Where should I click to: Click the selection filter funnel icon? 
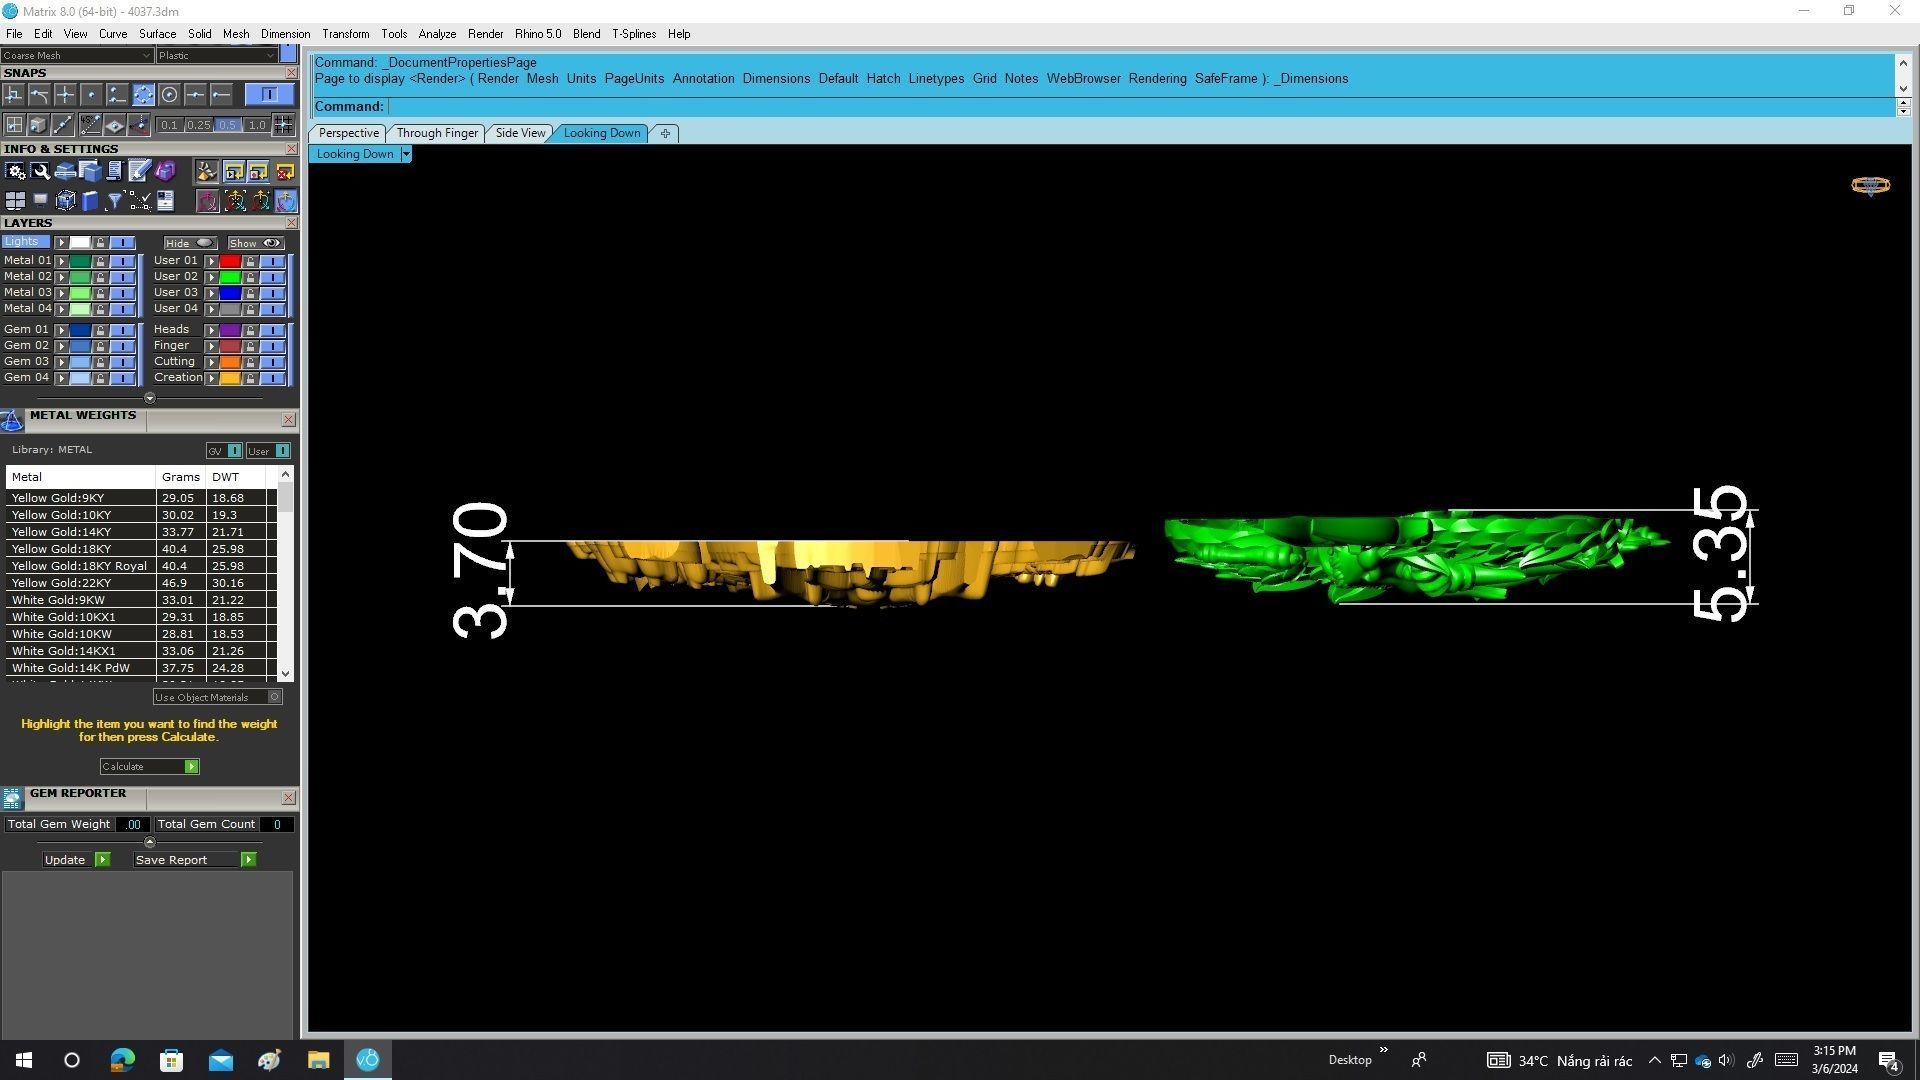tap(115, 201)
